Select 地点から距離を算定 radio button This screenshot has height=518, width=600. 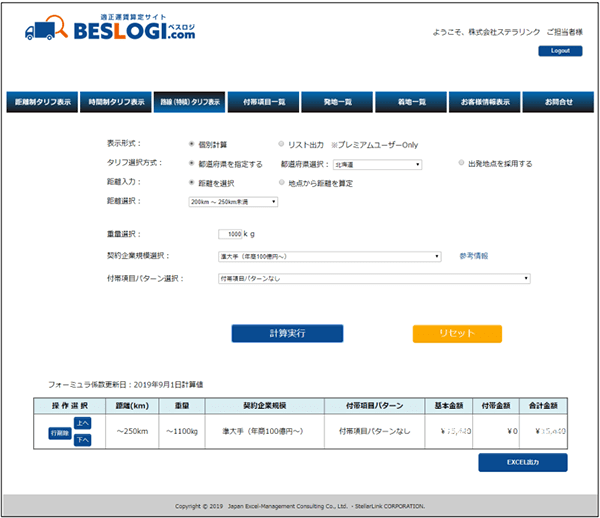pos(281,183)
